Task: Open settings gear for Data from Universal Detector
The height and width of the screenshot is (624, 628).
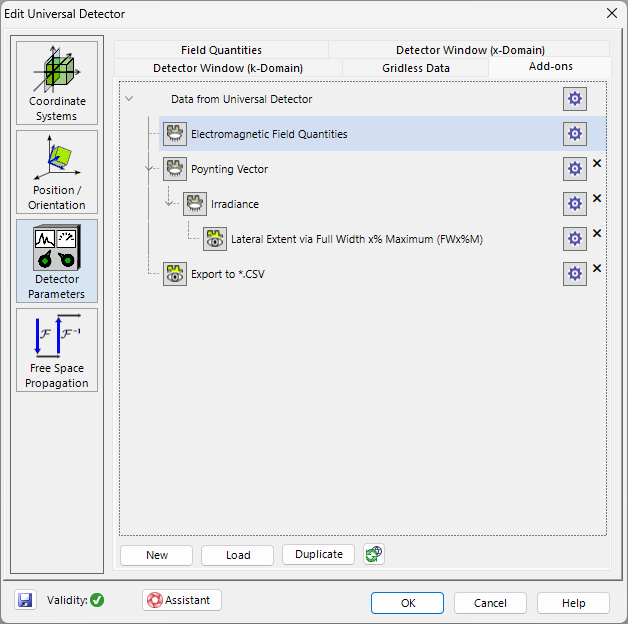Action: coord(575,99)
